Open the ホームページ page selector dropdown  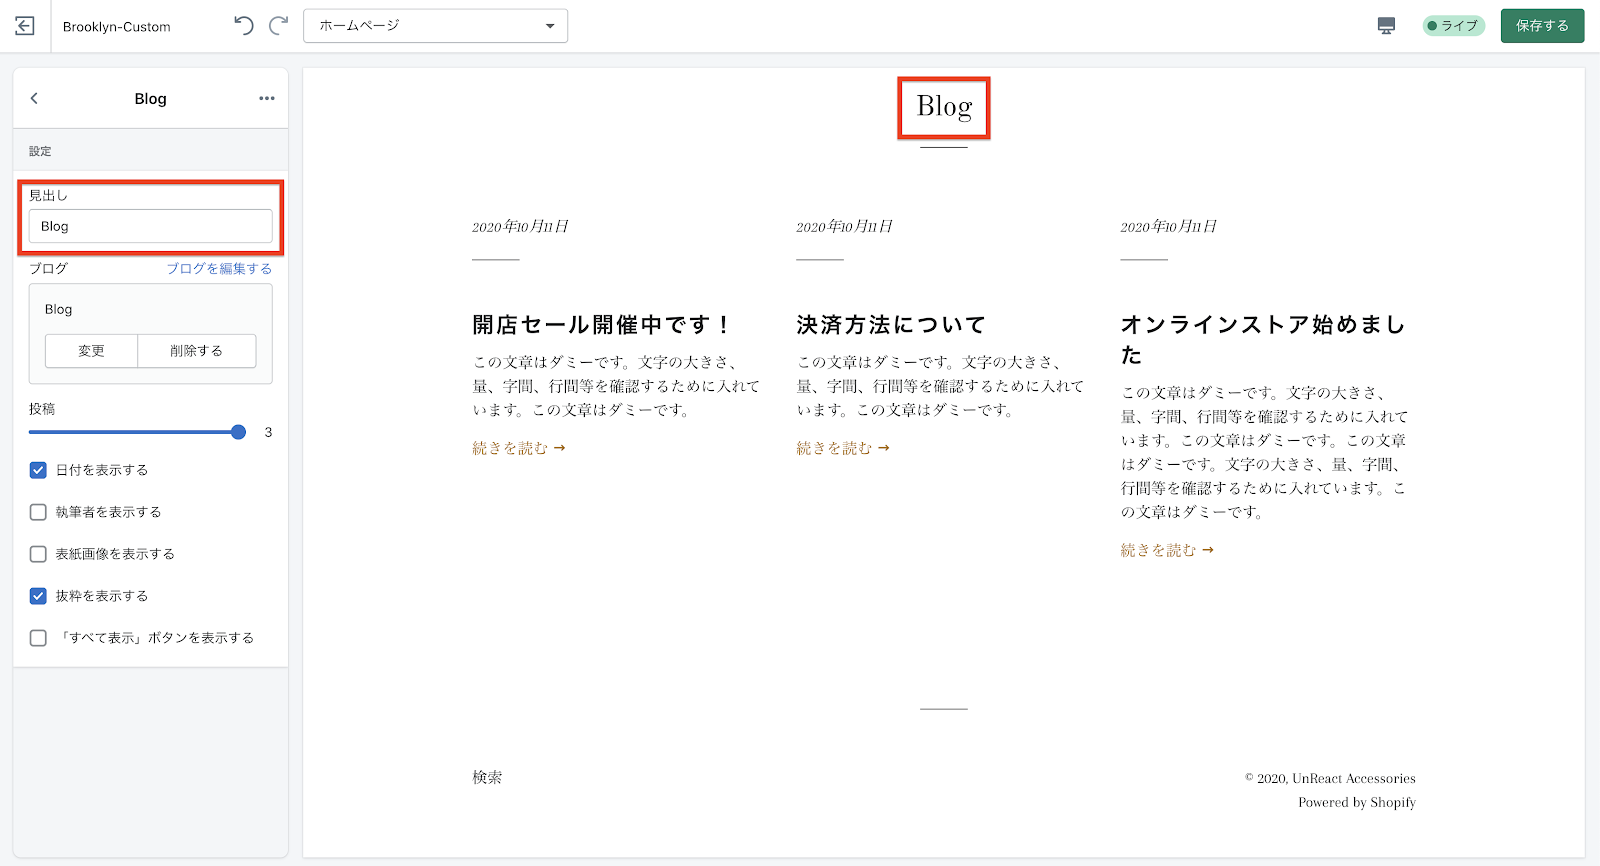pos(435,26)
